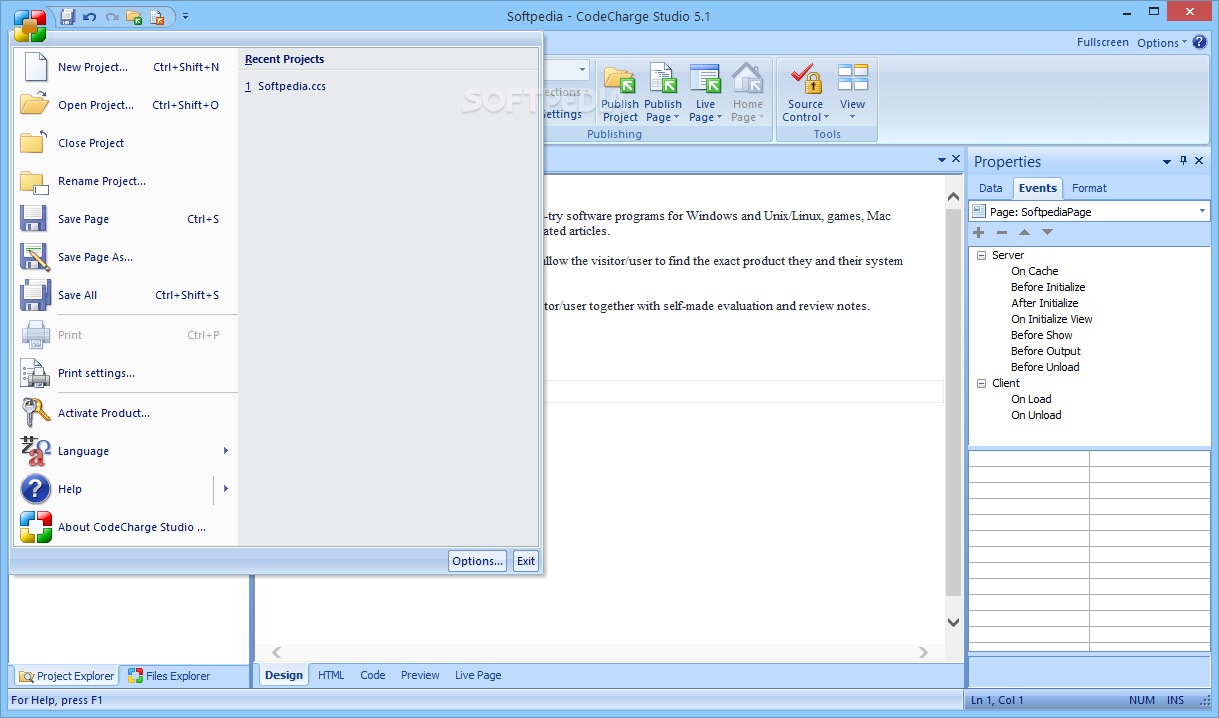Select Rename Project... entry
This screenshot has width=1219, height=718.
(126, 181)
